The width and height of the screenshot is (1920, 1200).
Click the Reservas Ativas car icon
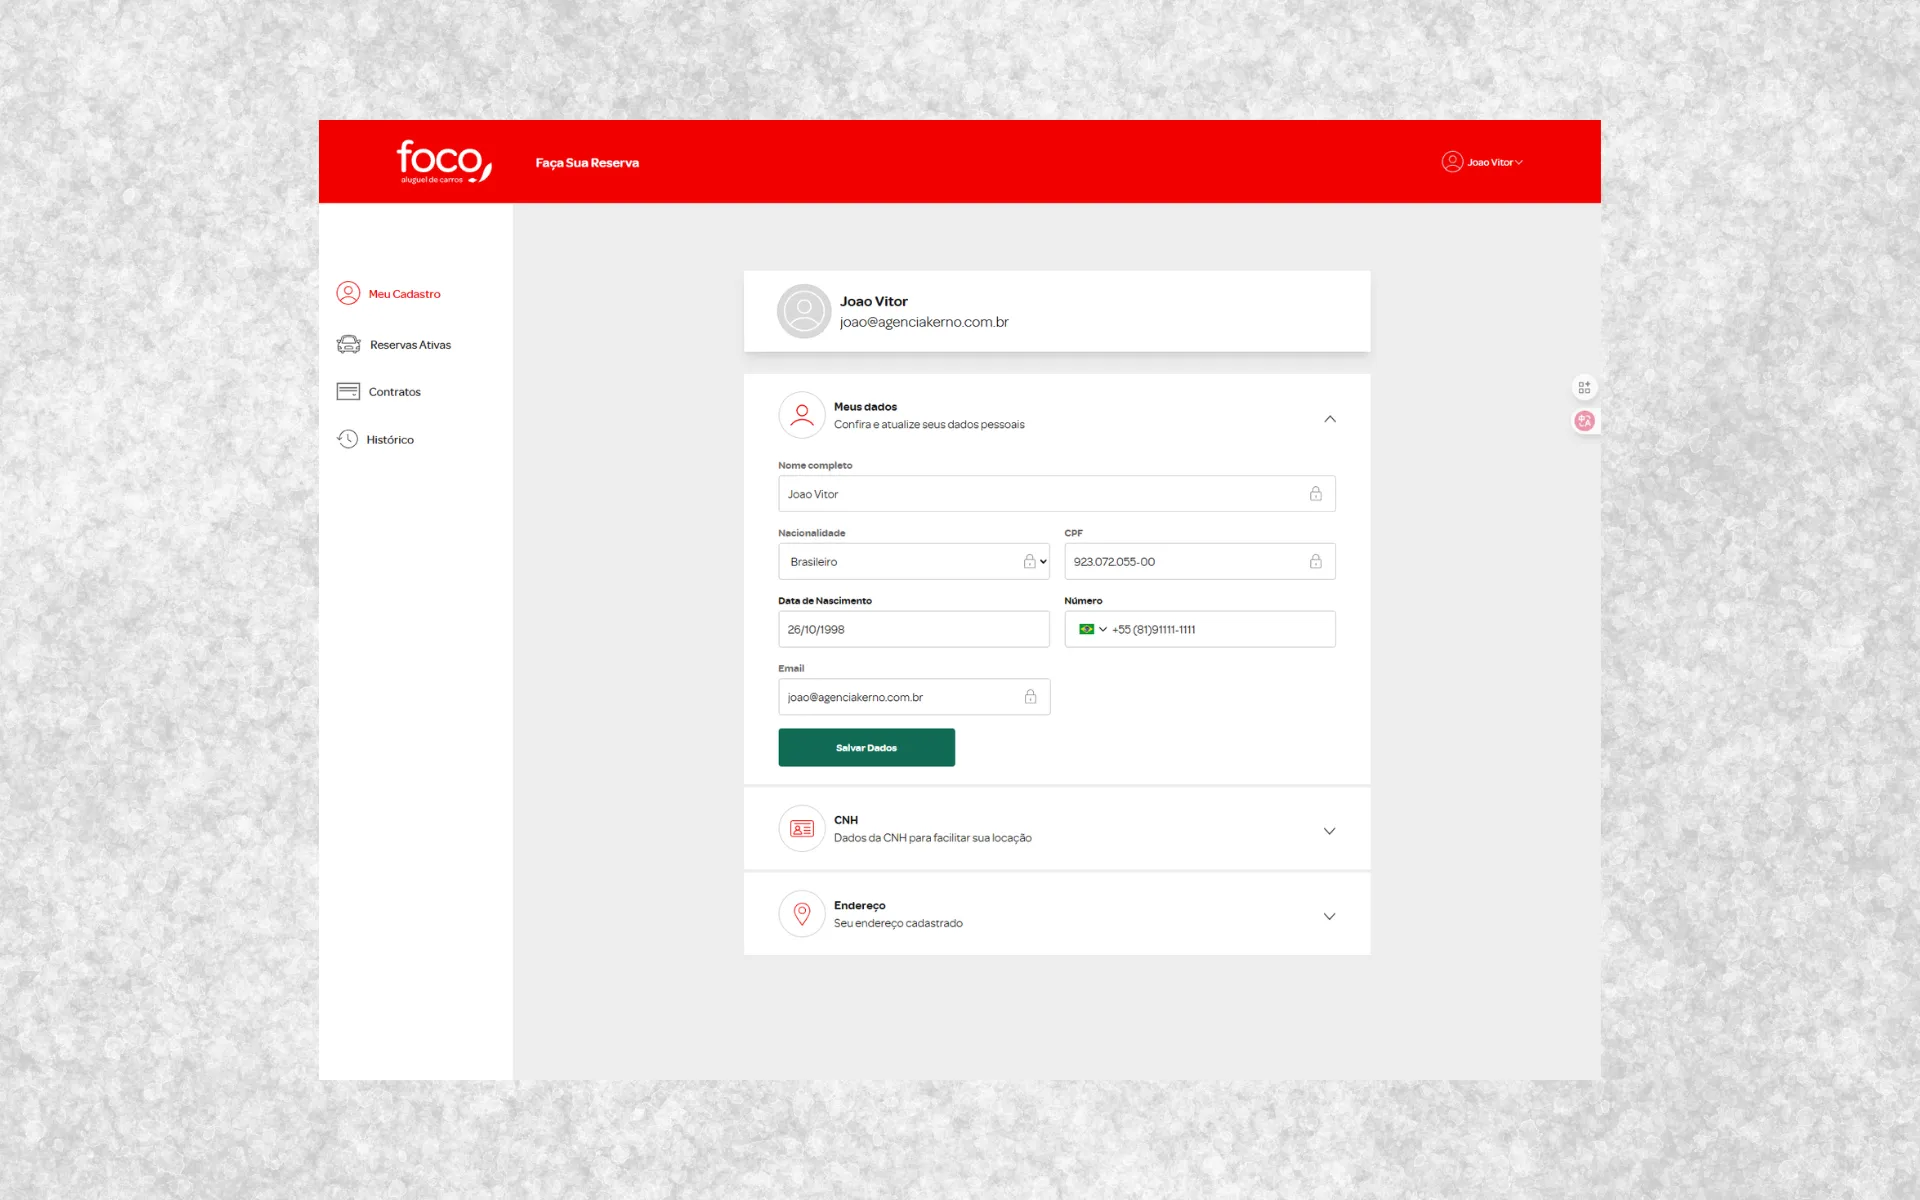pyautogui.click(x=348, y=344)
